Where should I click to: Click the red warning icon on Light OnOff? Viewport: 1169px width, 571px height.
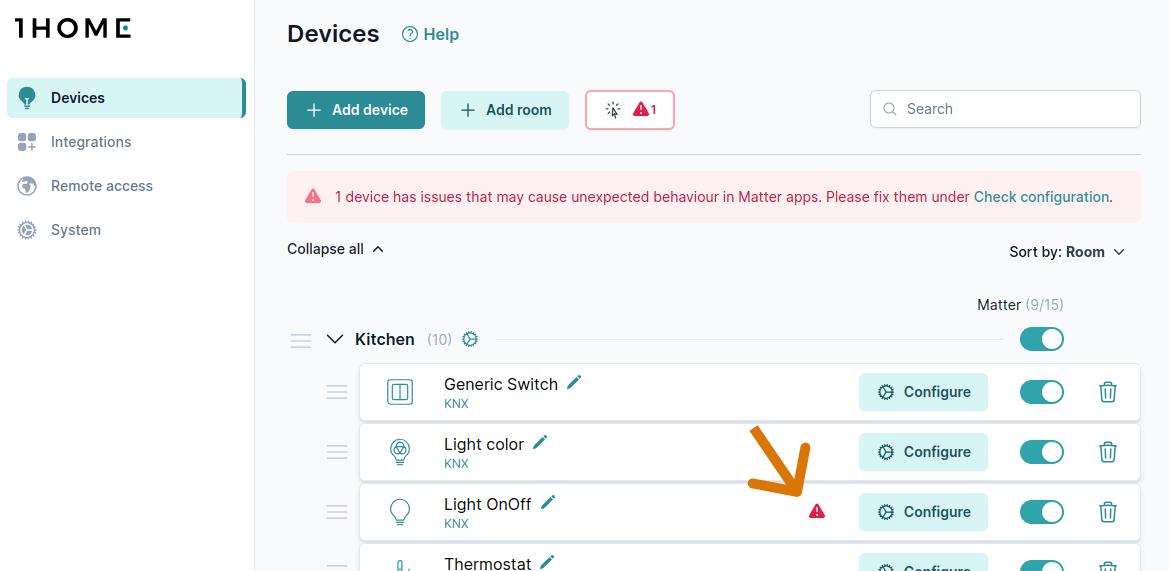(817, 512)
